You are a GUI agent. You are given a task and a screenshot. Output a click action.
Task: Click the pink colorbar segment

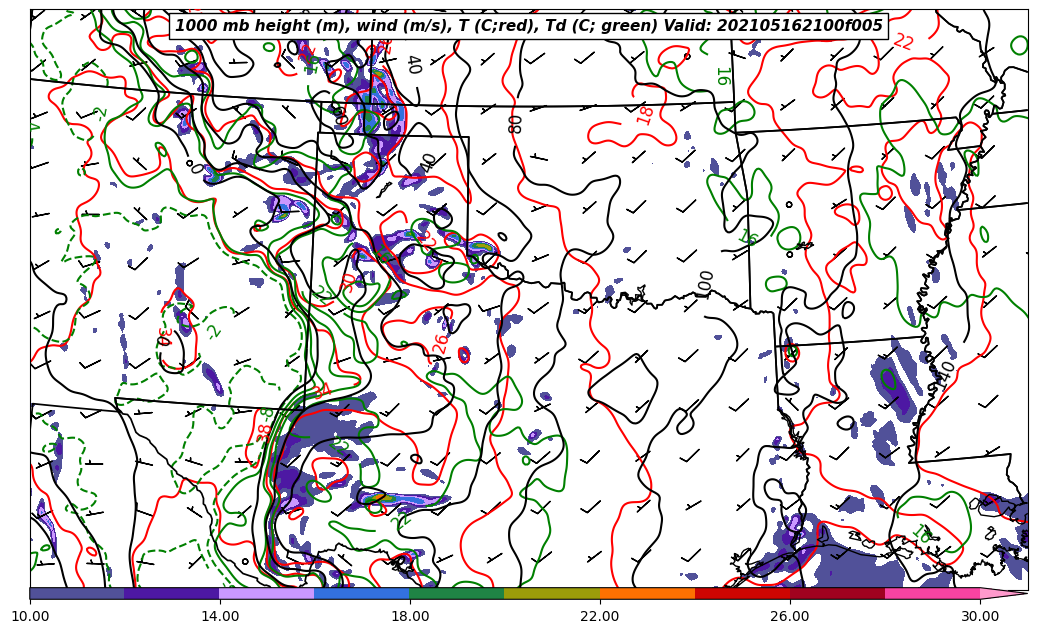[932, 593]
